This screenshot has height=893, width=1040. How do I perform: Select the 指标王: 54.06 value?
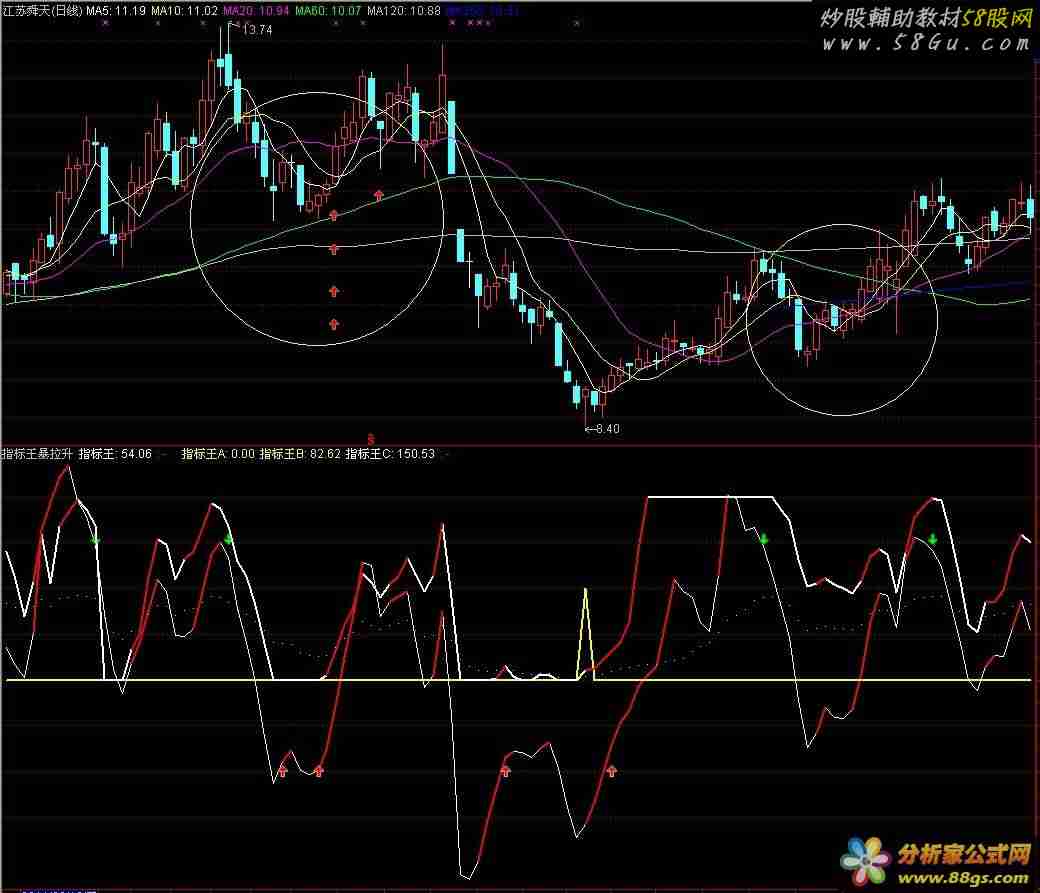(x=115, y=454)
